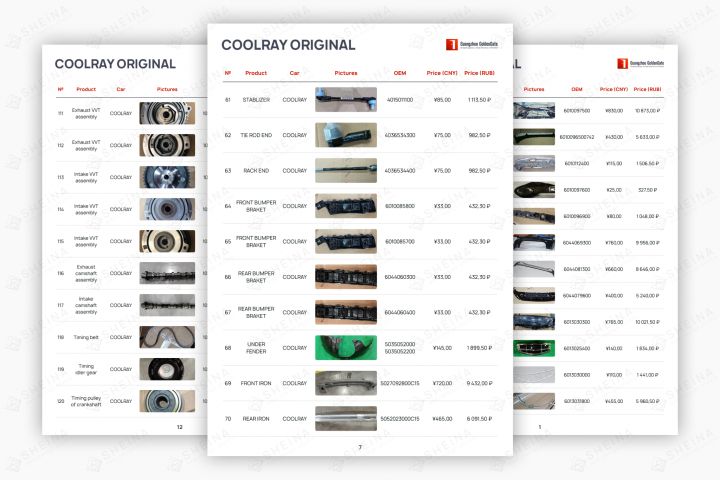Screen dimensions: 720x480
Task: Select the 9 432,00 ₽ ruble price
Action: (x=479, y=383)
